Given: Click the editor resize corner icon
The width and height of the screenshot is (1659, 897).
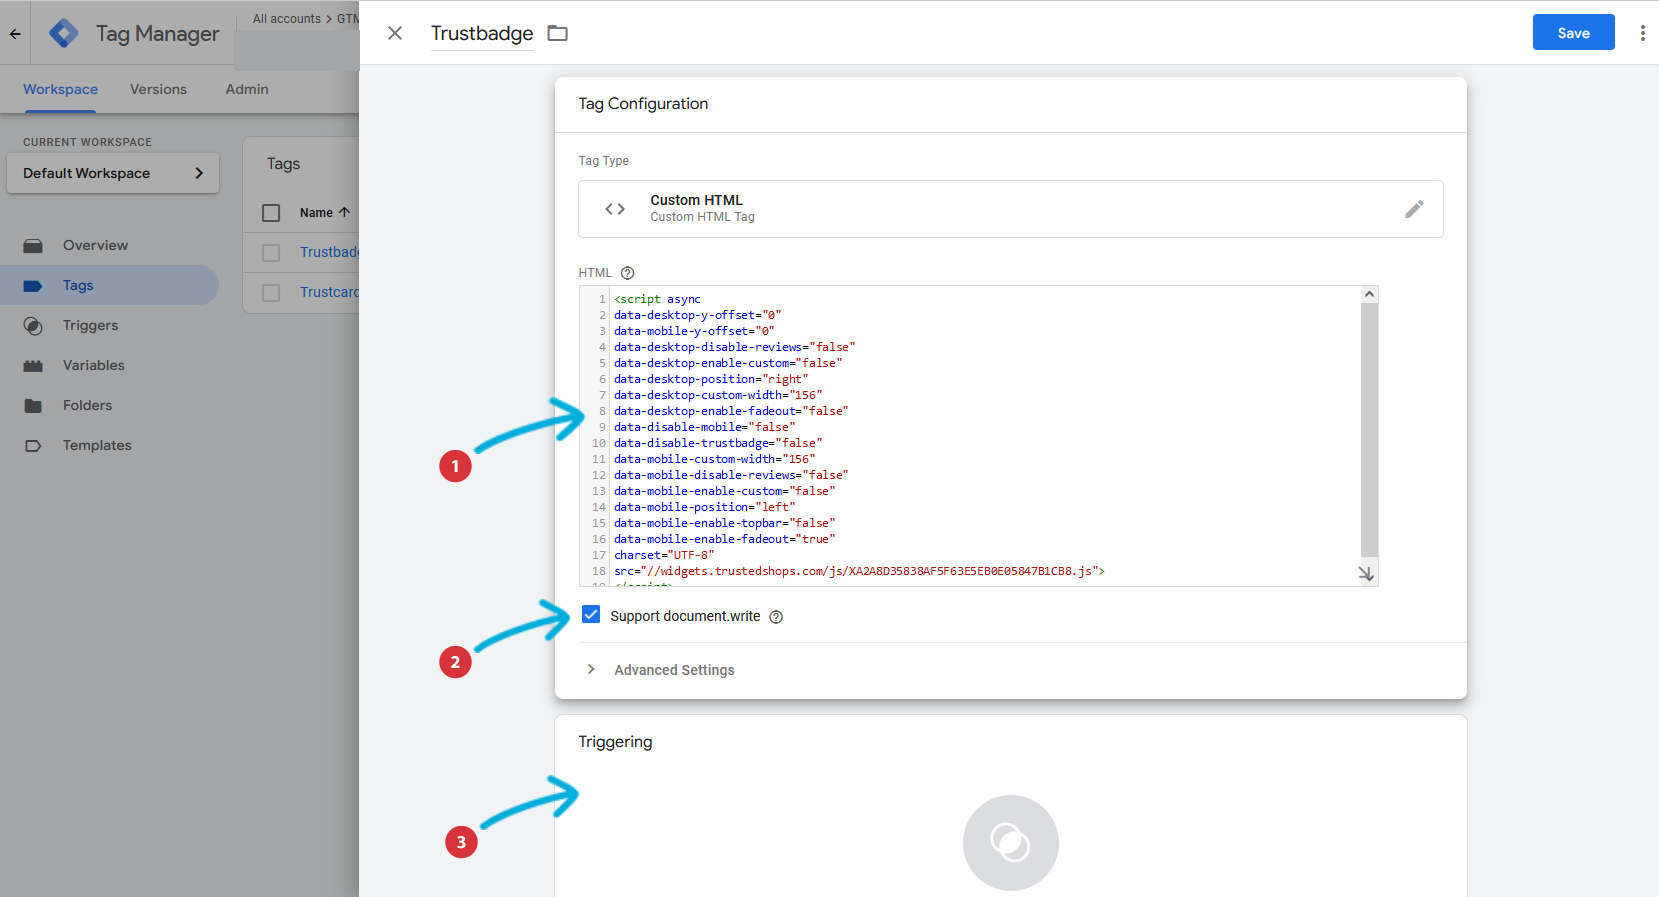Looking at the screenshot, I should 1366,574.
